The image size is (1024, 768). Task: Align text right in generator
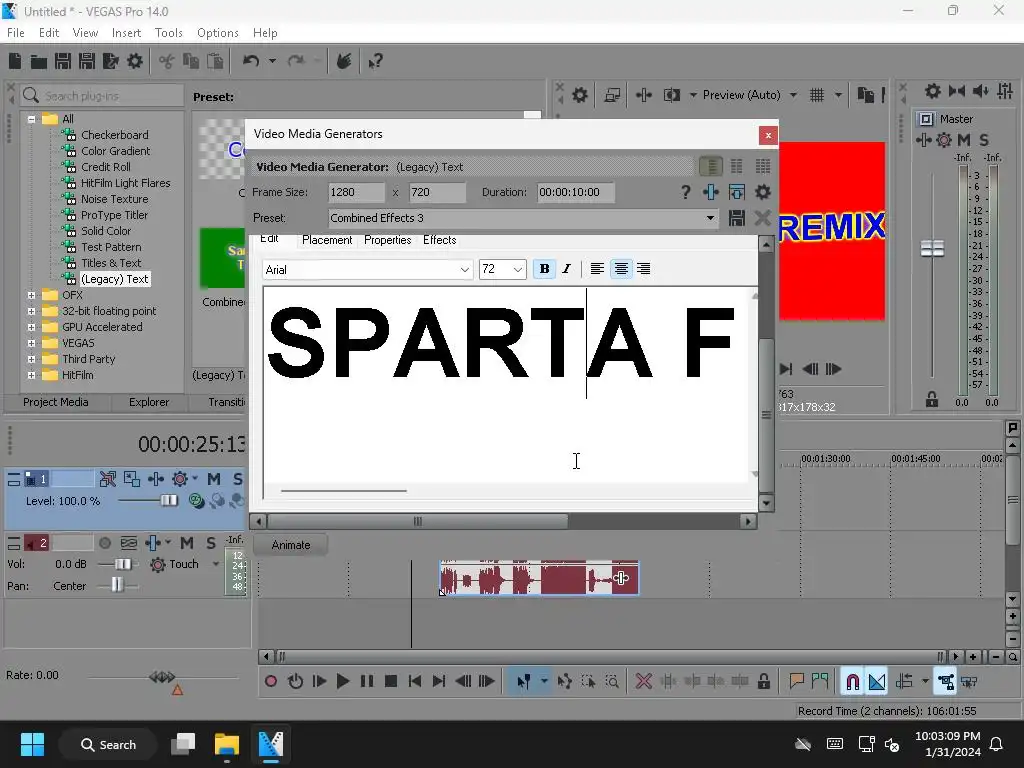click(x=643, y=269)
